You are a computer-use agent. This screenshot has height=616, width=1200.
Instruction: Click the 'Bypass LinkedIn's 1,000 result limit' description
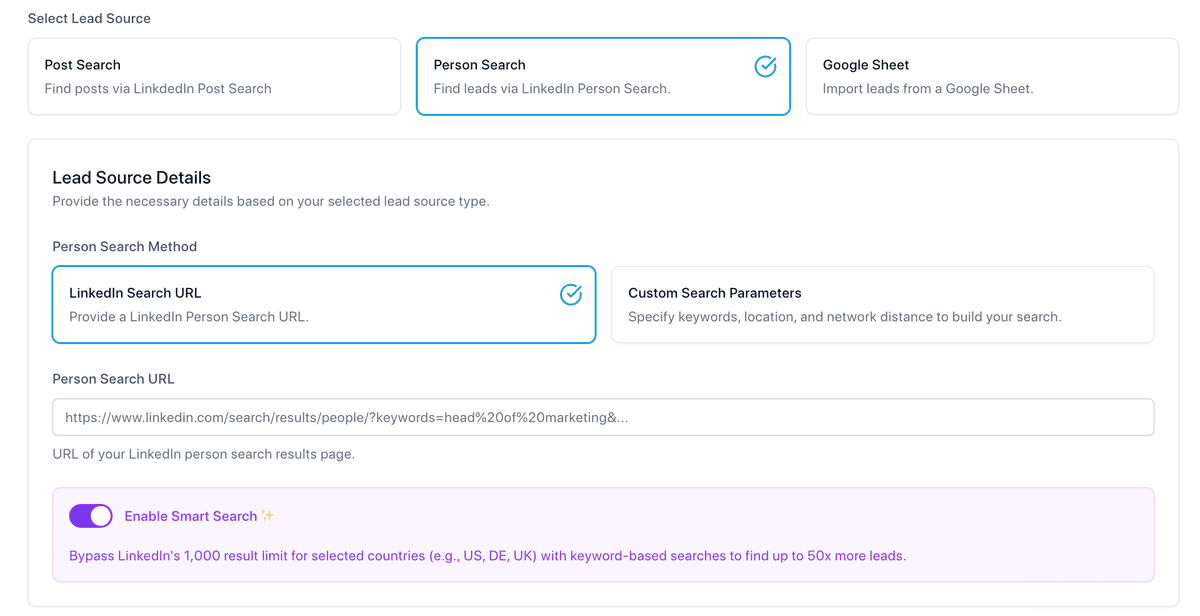[x=487, y=556]
